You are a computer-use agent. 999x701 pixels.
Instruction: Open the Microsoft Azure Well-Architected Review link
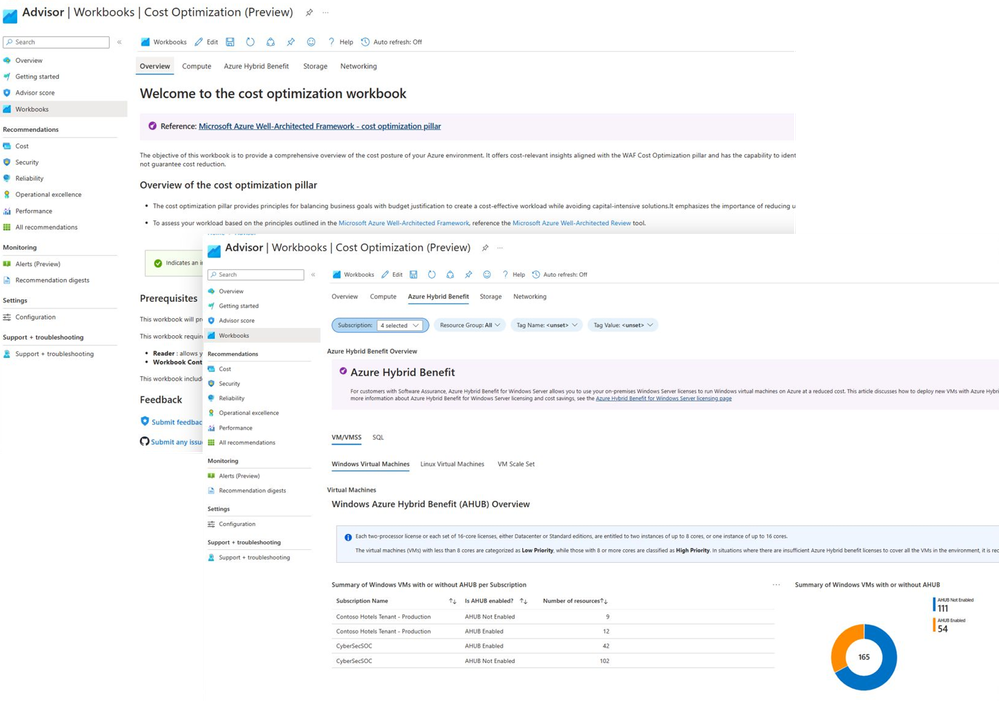tap(571, 223)
